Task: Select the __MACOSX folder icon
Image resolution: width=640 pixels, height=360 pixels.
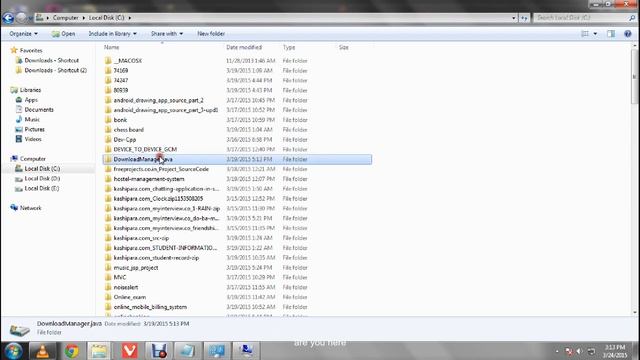Action: [x=108, y=60]
